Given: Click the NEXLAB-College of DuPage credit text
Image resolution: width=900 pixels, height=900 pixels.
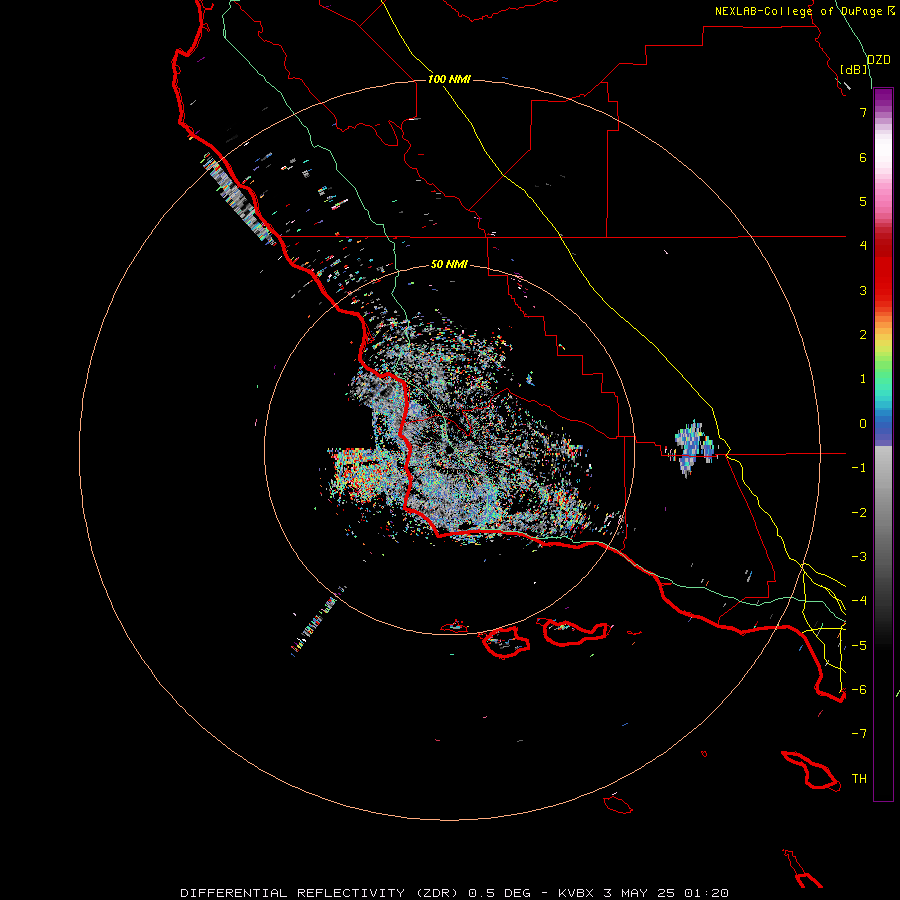Looking at the screenshot, I should [x=804, y=11].
